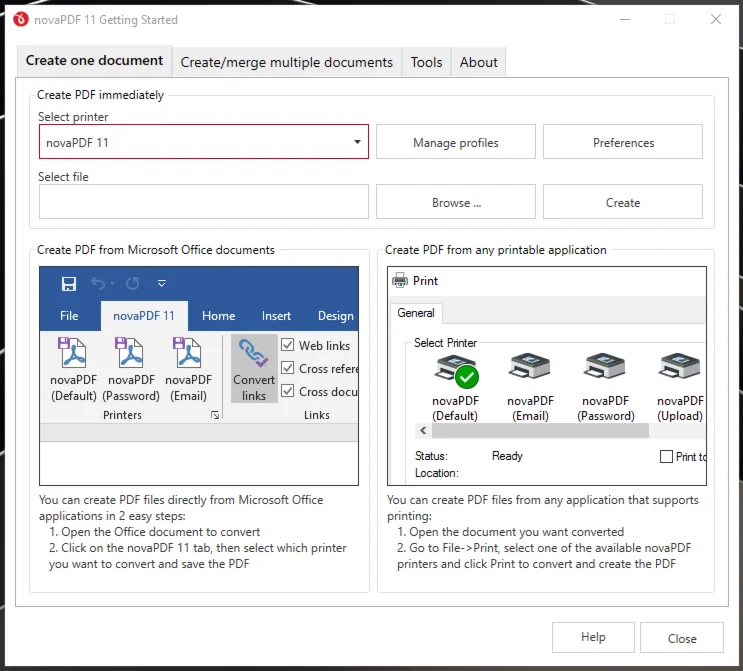Image resolution: width=743 pixels, height=671 pixels.
Task: Switch to Create/merge multiple documents tab
Action: point(286,62)
